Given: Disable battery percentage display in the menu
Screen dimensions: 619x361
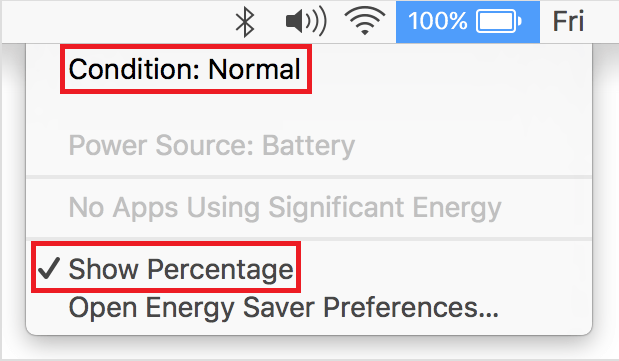Looking at the screenshot, I should point(166,269).
